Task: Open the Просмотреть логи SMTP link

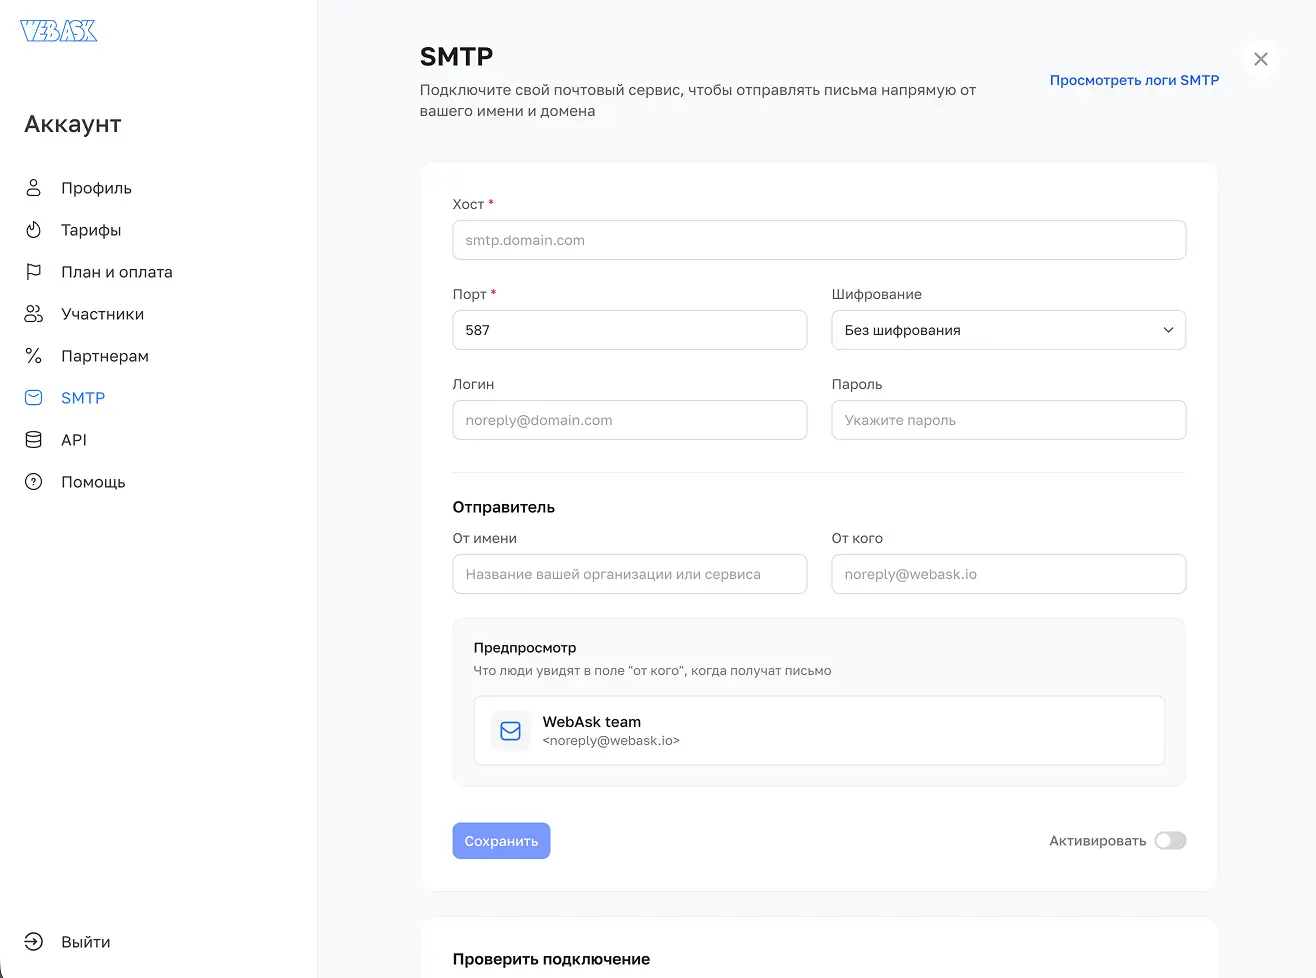Action: click(x=1134, y=80)
